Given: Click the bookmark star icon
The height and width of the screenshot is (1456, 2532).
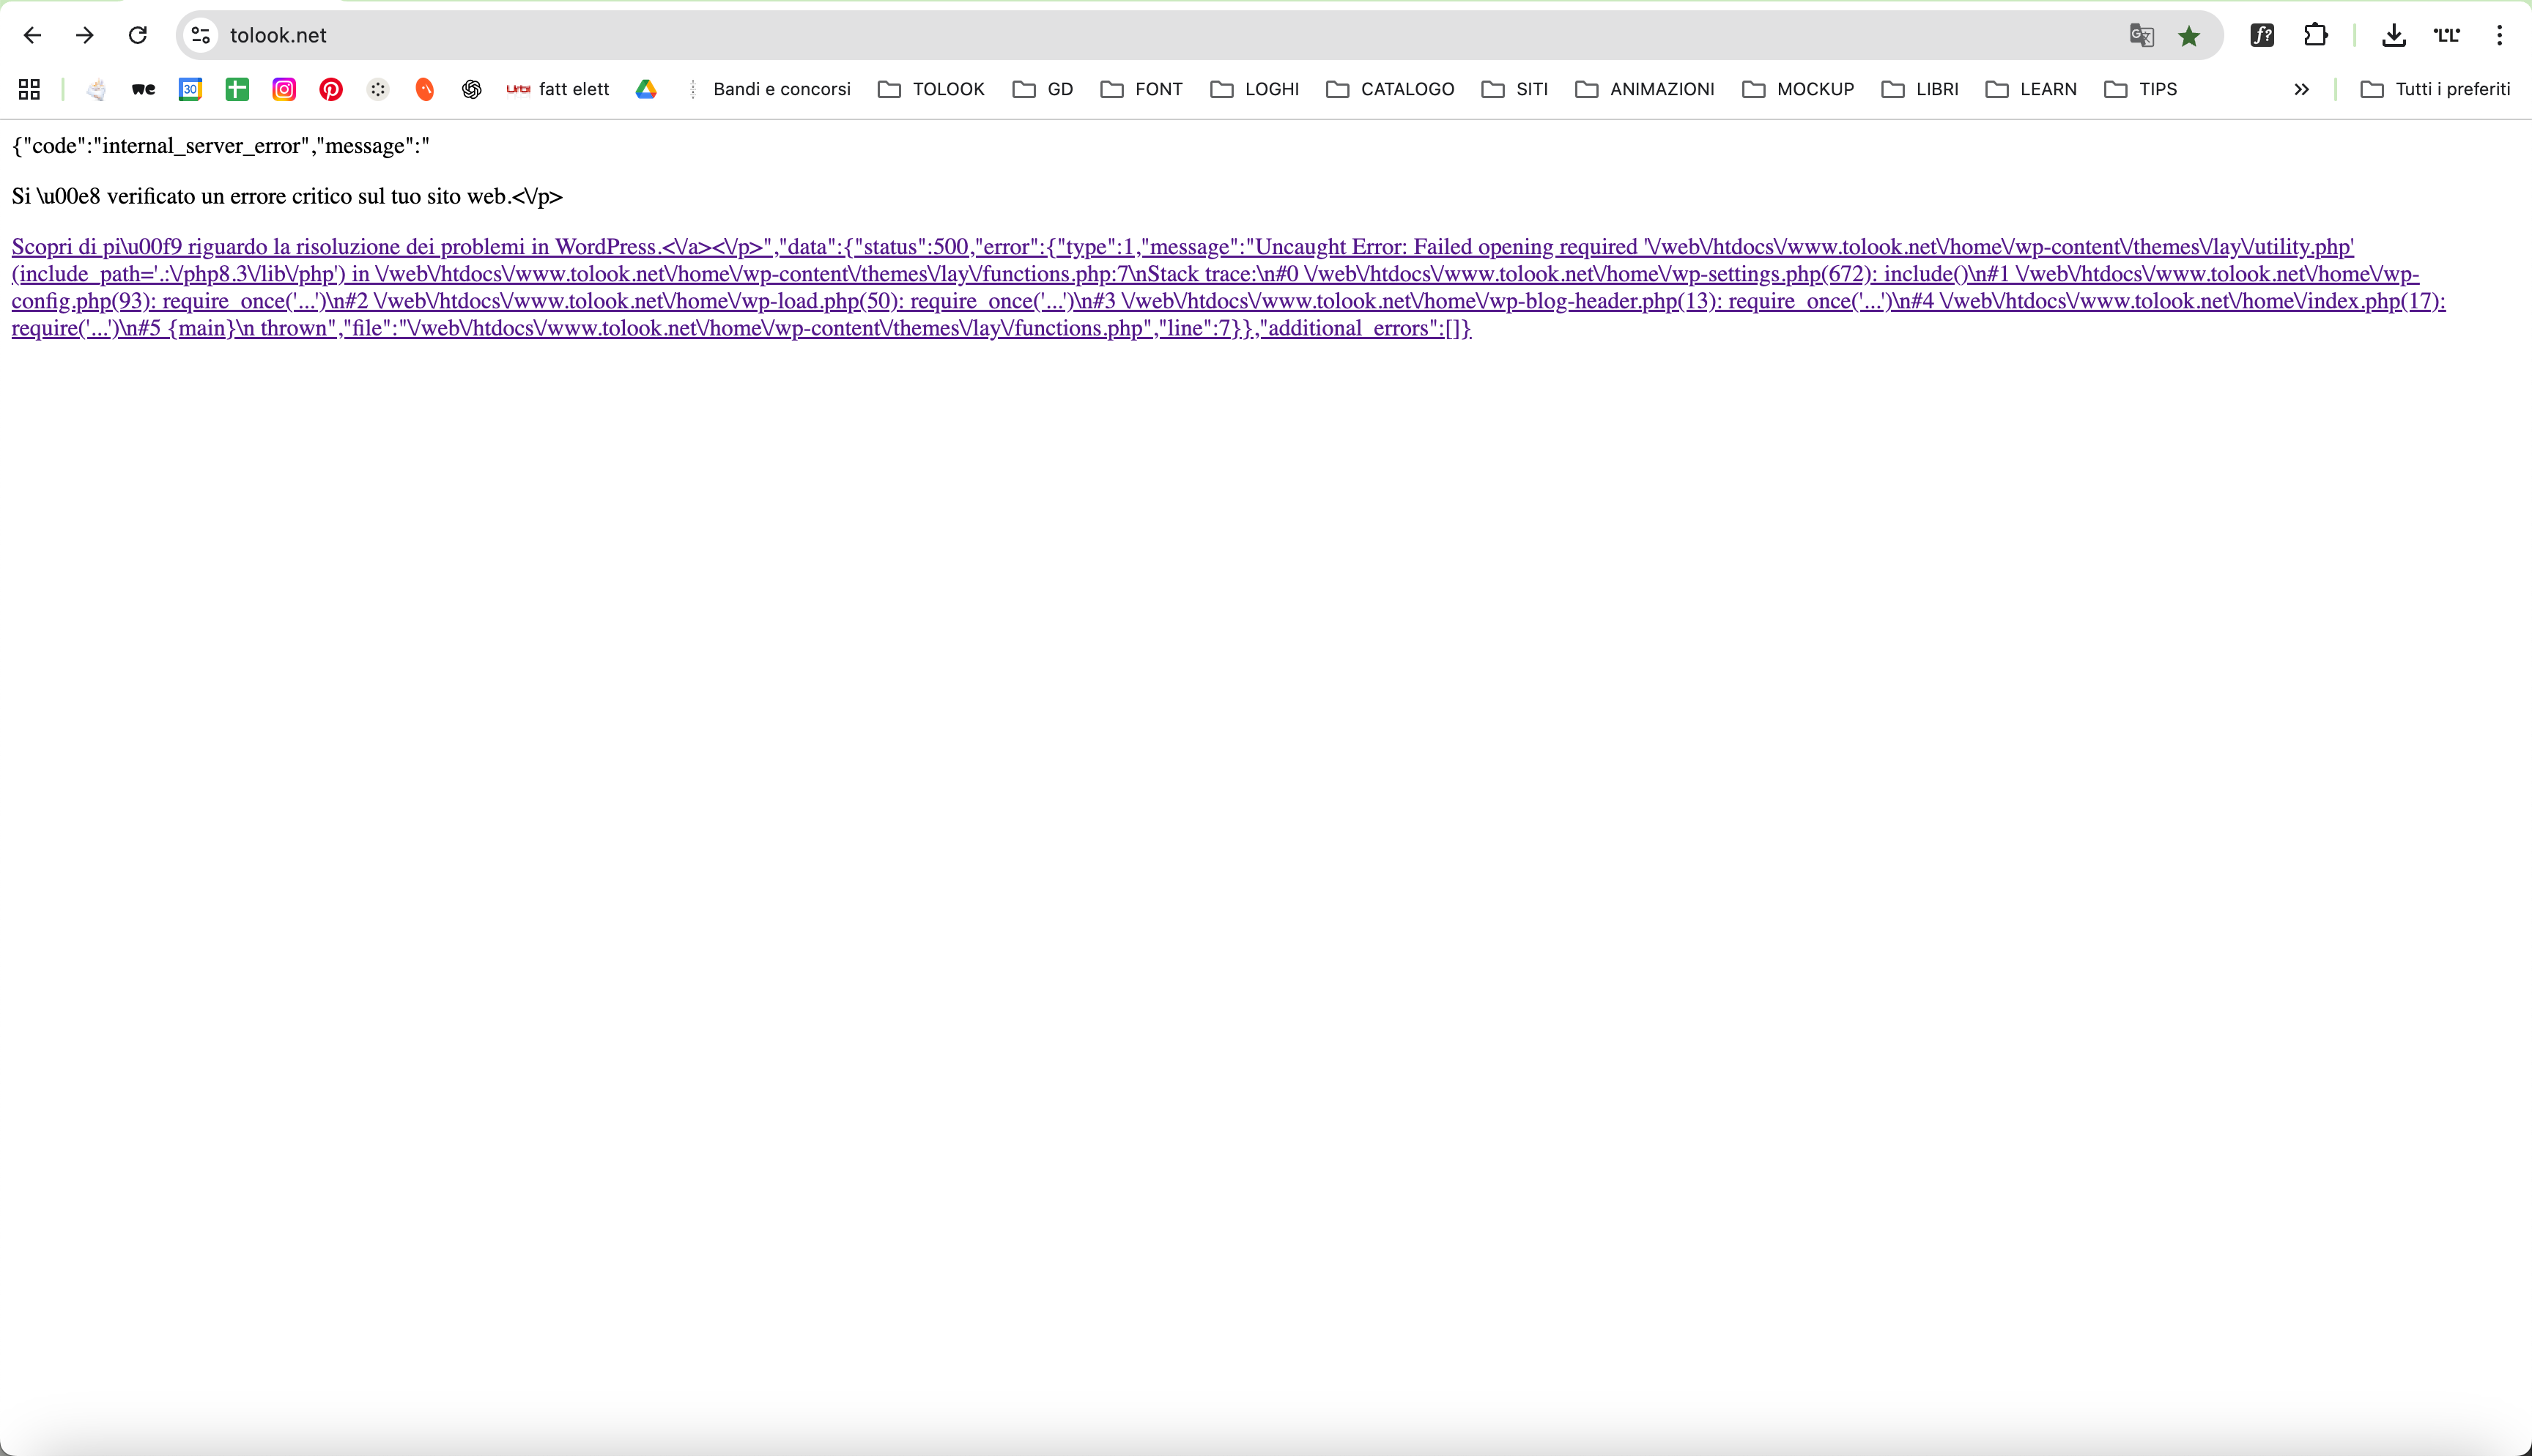Looking at the screenshot, I should click(2189, 36).
